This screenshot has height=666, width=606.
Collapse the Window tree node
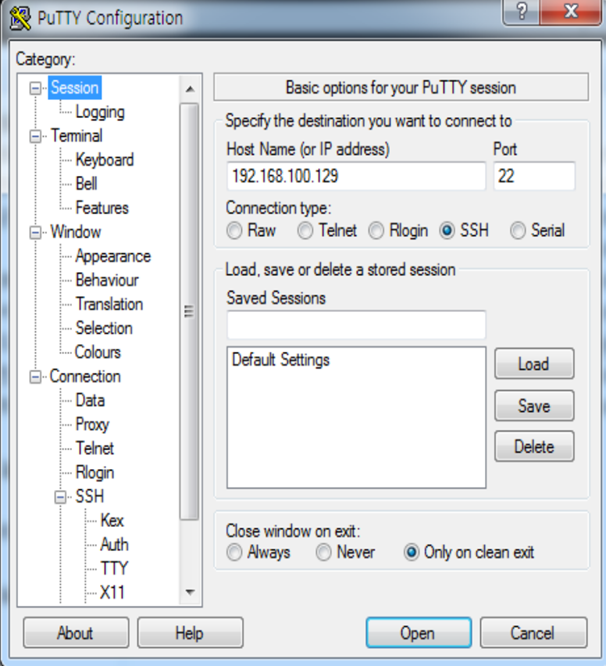point(36,232)
